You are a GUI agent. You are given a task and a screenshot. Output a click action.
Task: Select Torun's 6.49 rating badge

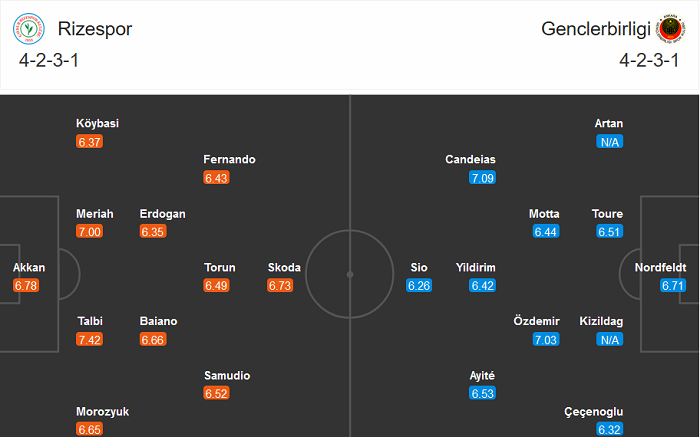coord(217,286)
